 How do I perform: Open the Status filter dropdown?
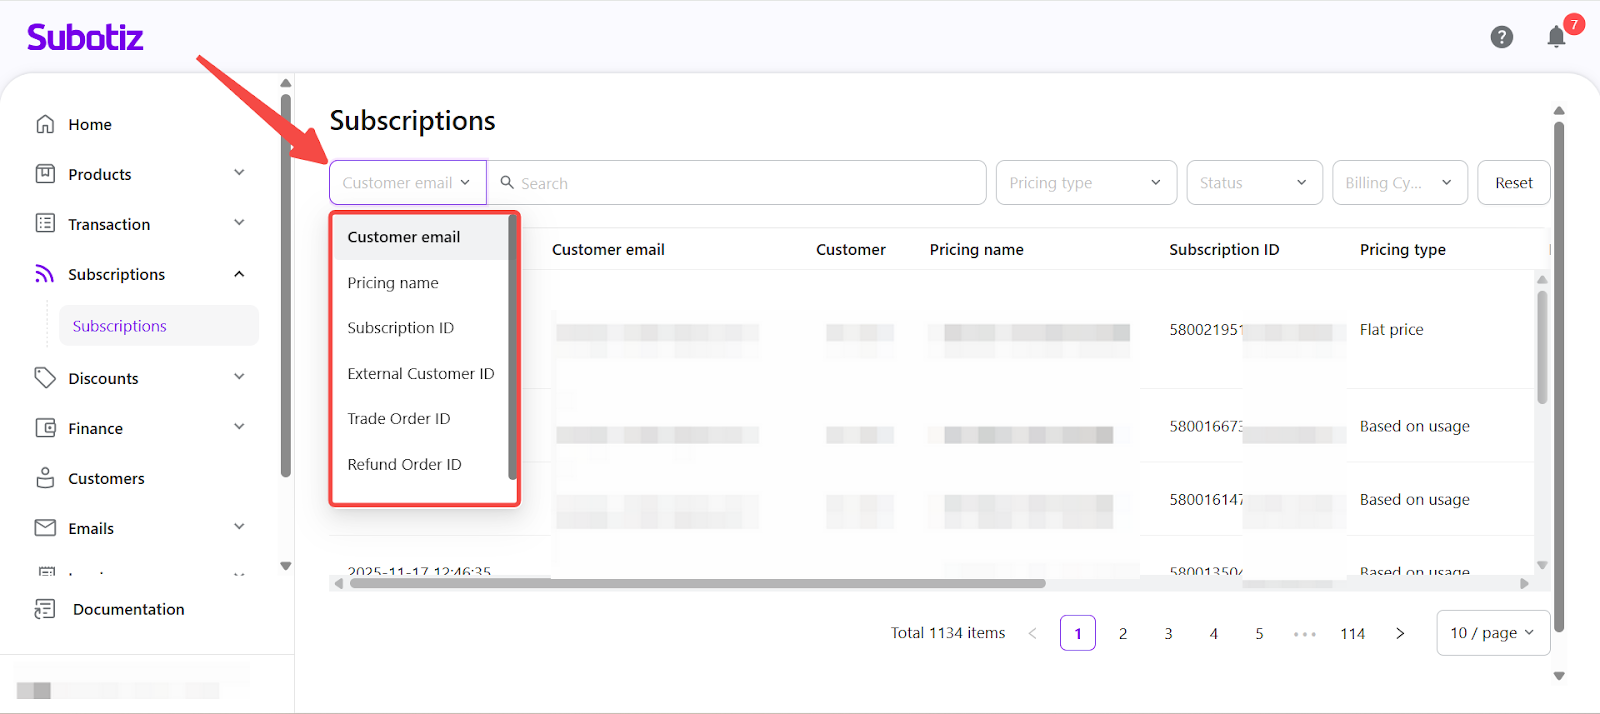[x=1253, y=183]
